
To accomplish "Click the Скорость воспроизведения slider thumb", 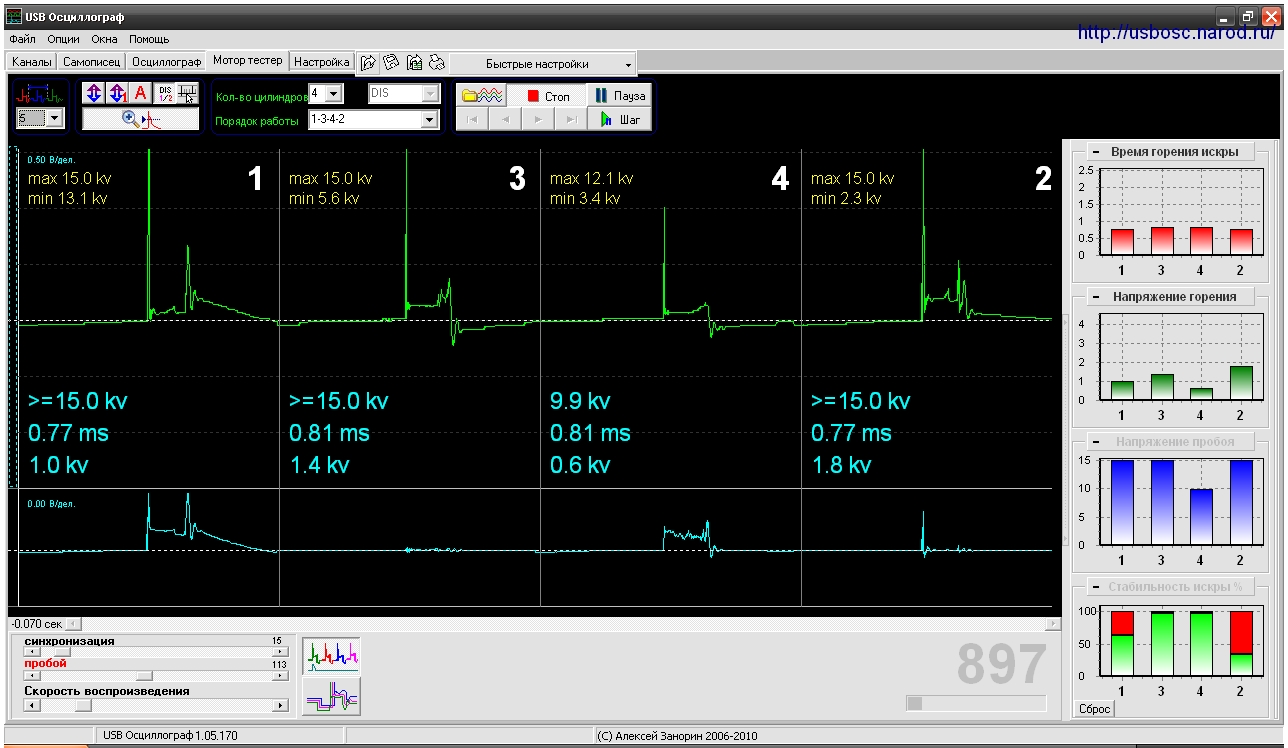I will click(83, 705).
